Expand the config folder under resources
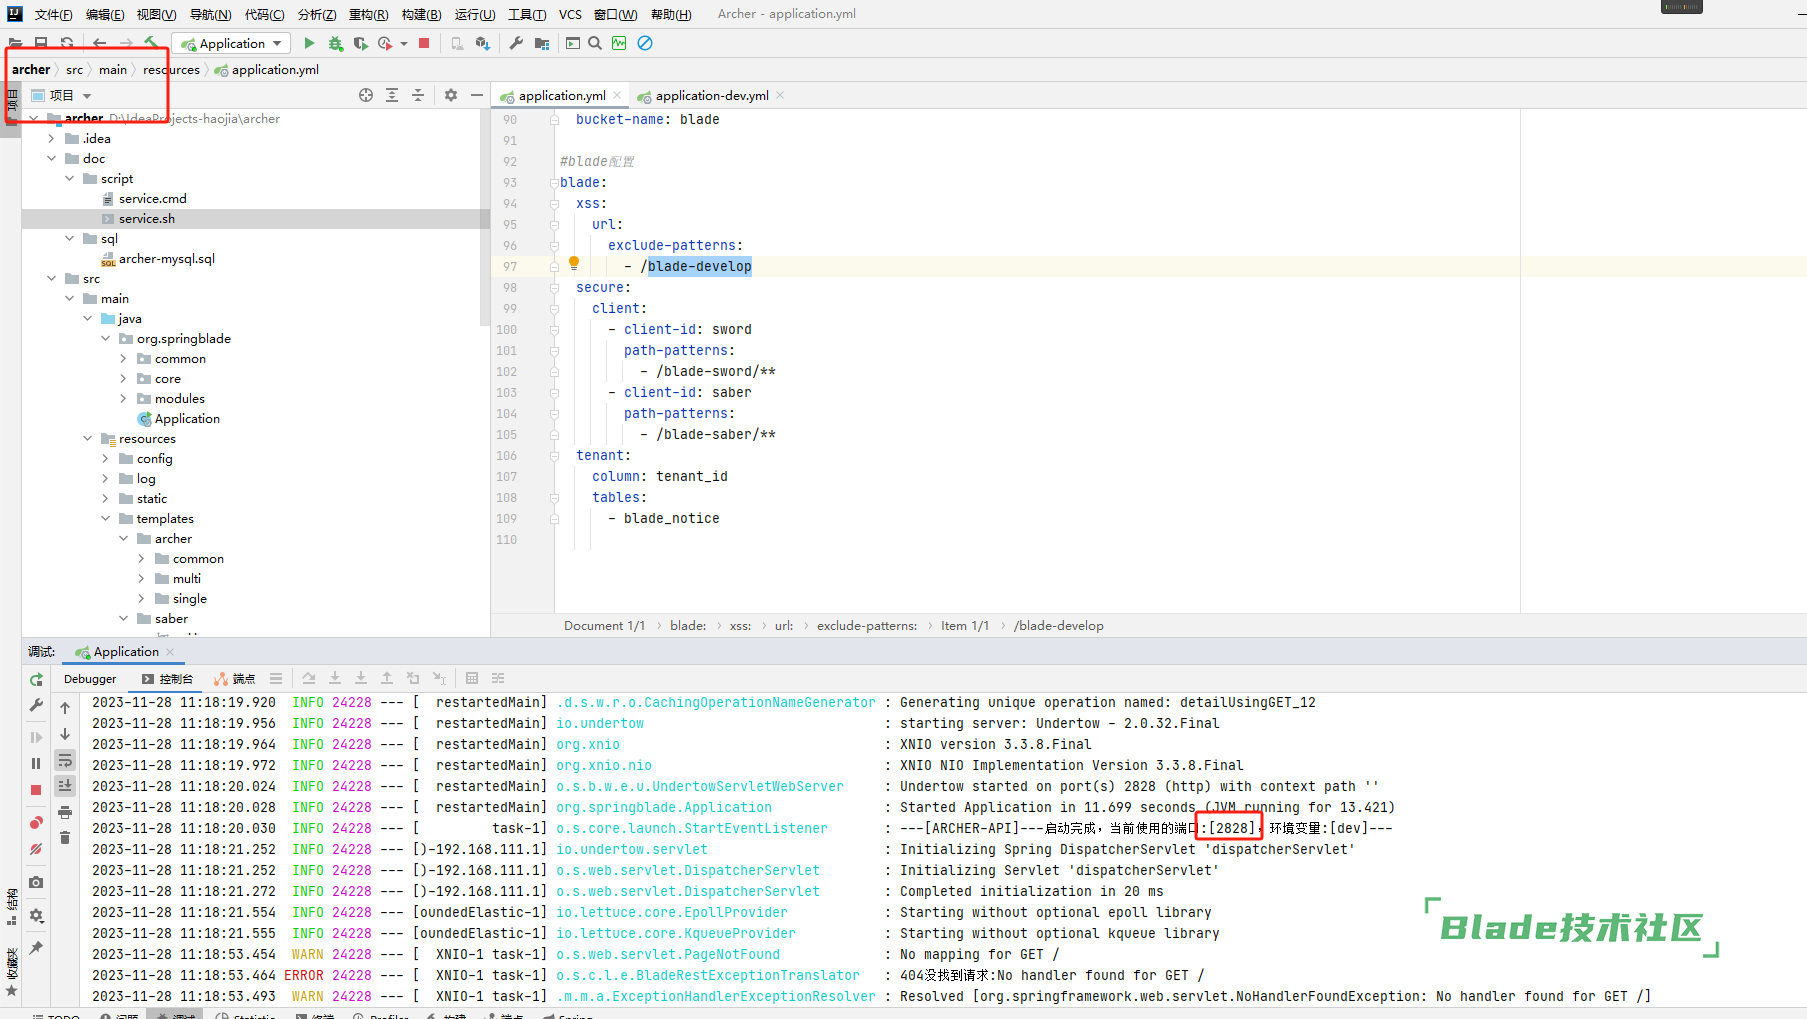 (106, 458)
